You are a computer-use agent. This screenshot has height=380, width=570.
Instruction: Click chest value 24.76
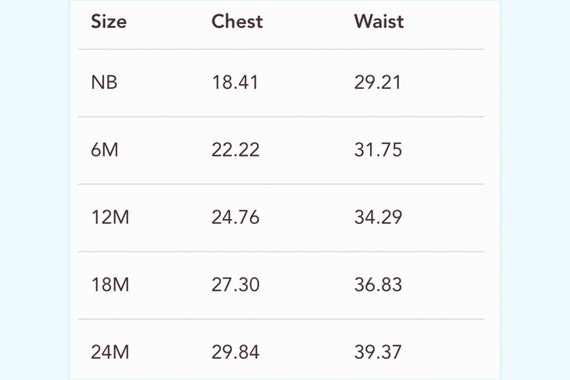[x=236, y=217]
